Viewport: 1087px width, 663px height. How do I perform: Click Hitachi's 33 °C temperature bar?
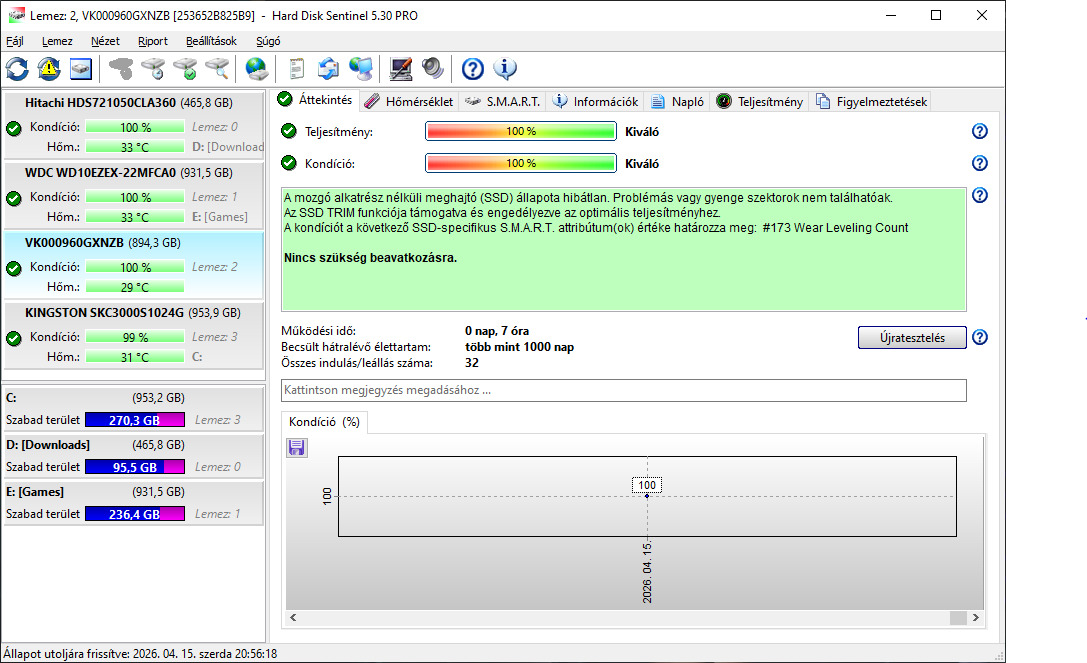point(135,147)
